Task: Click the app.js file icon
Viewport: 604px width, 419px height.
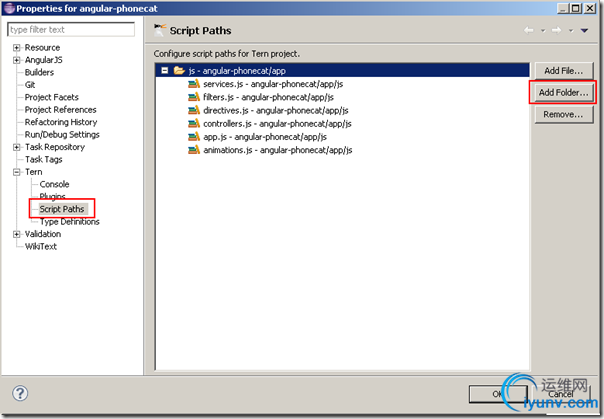Action: coord(194,136)
